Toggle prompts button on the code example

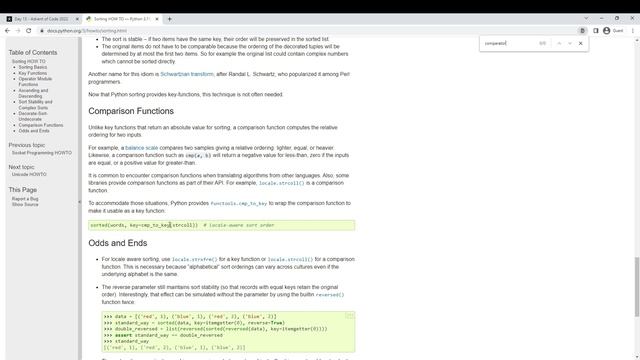[x=349, y=316]
